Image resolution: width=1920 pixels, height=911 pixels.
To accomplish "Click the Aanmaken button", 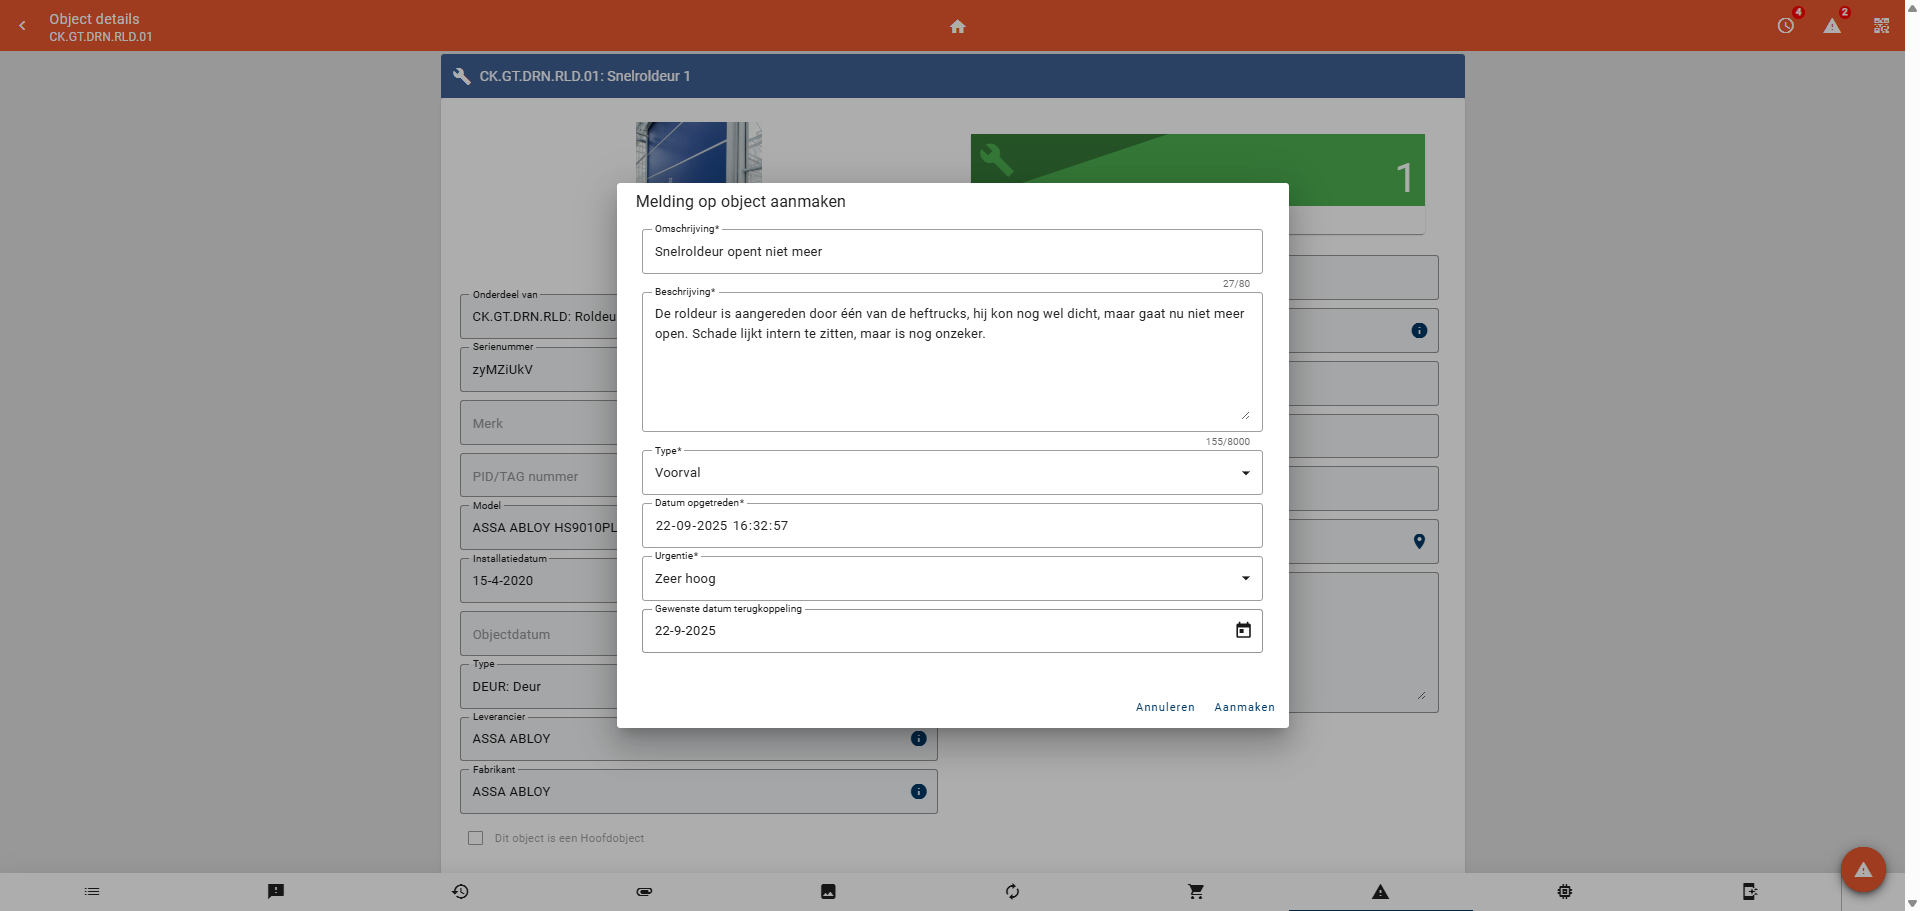I will [x=1244, y=707].
